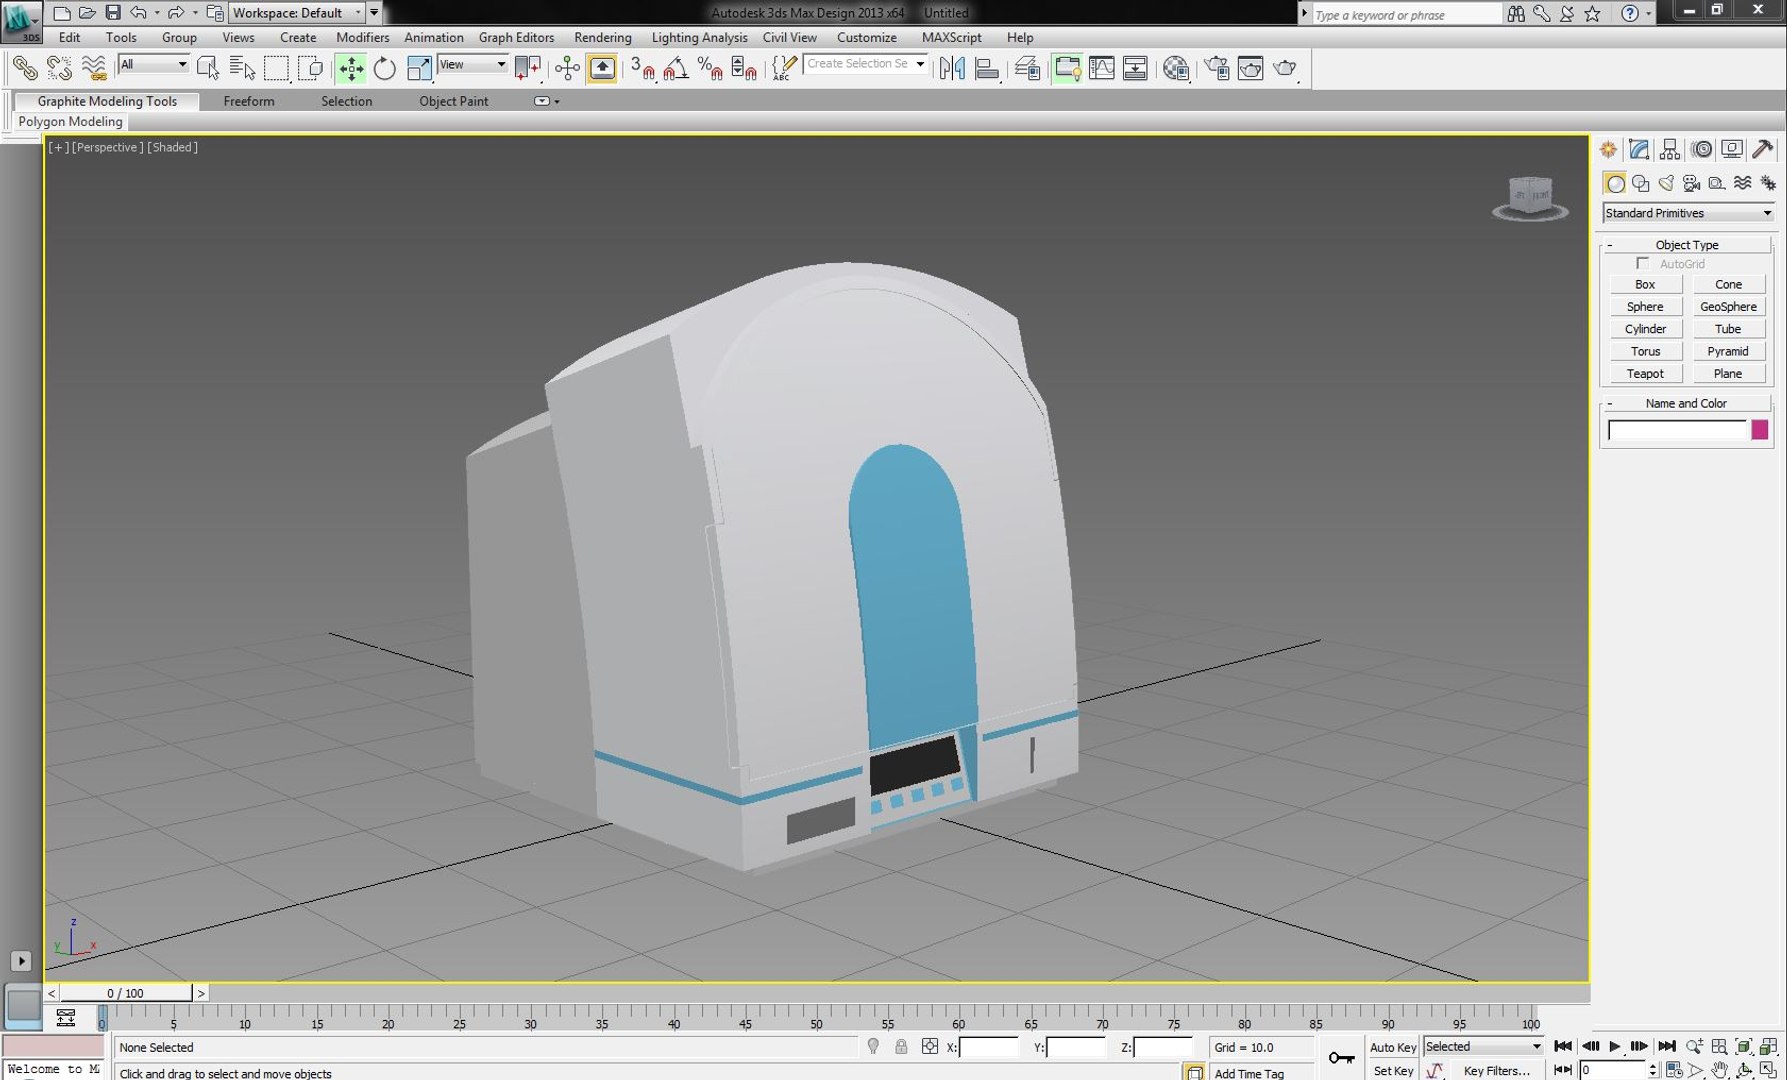Switch to the Freeform ribbon tab
Image resolution: width=1787 pixels, height=1080 pixels.
(249, 101)
